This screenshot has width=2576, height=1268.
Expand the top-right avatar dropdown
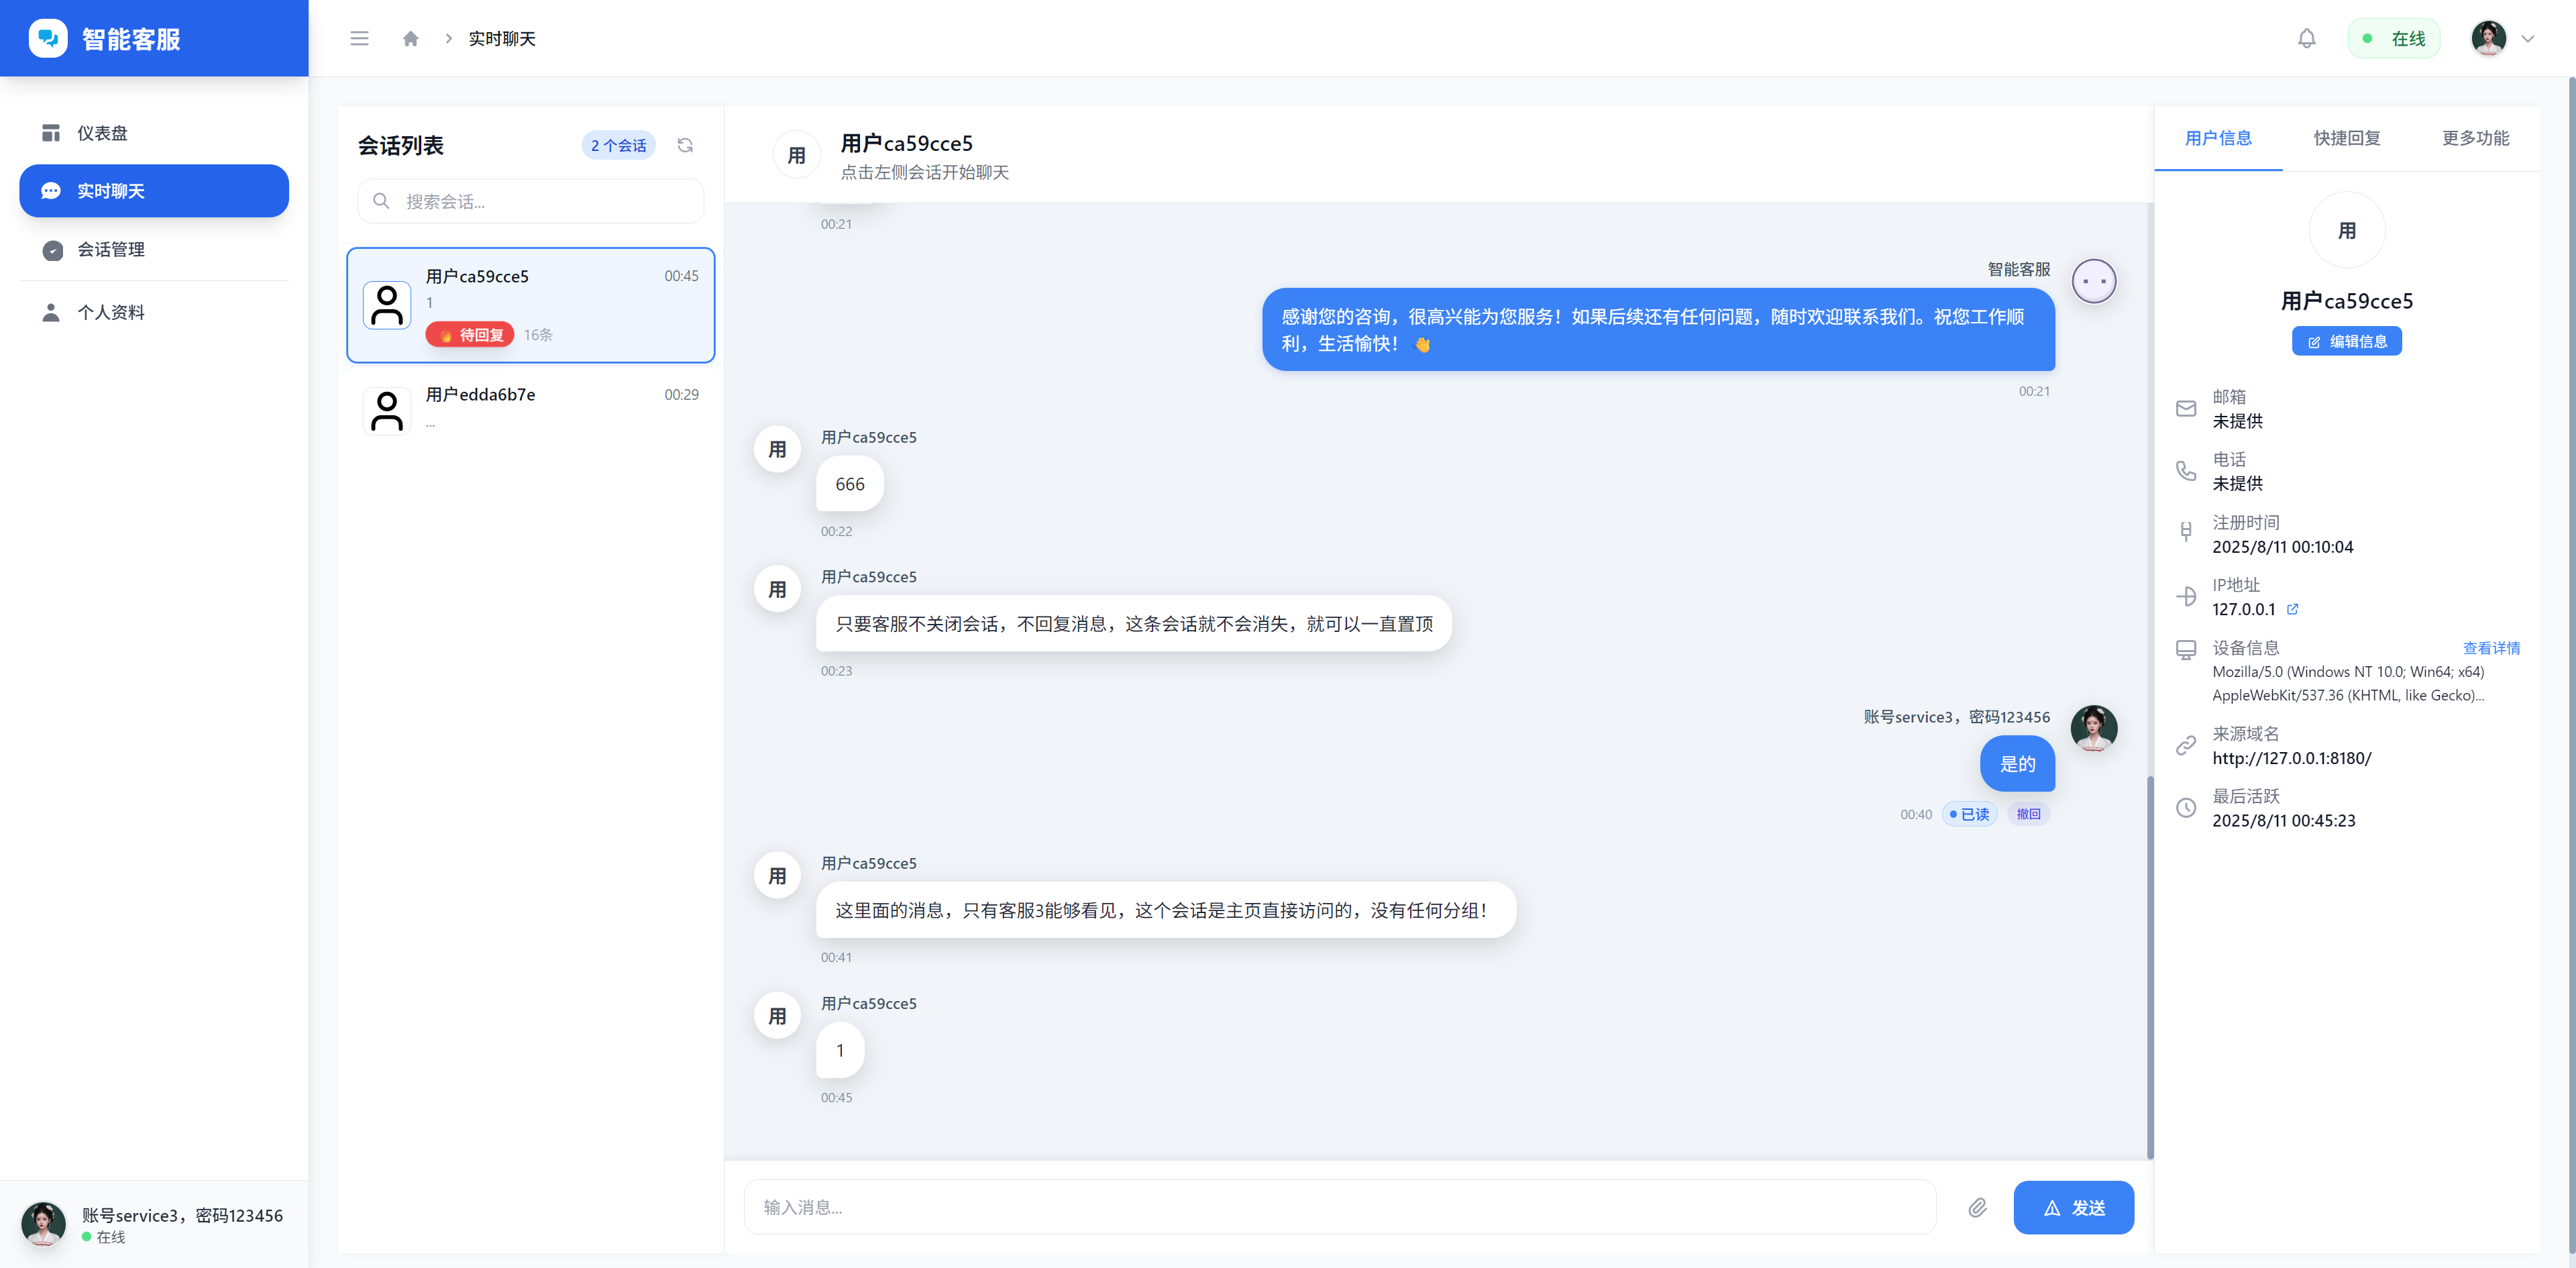pyautogui.click(x=2527, y=38)
